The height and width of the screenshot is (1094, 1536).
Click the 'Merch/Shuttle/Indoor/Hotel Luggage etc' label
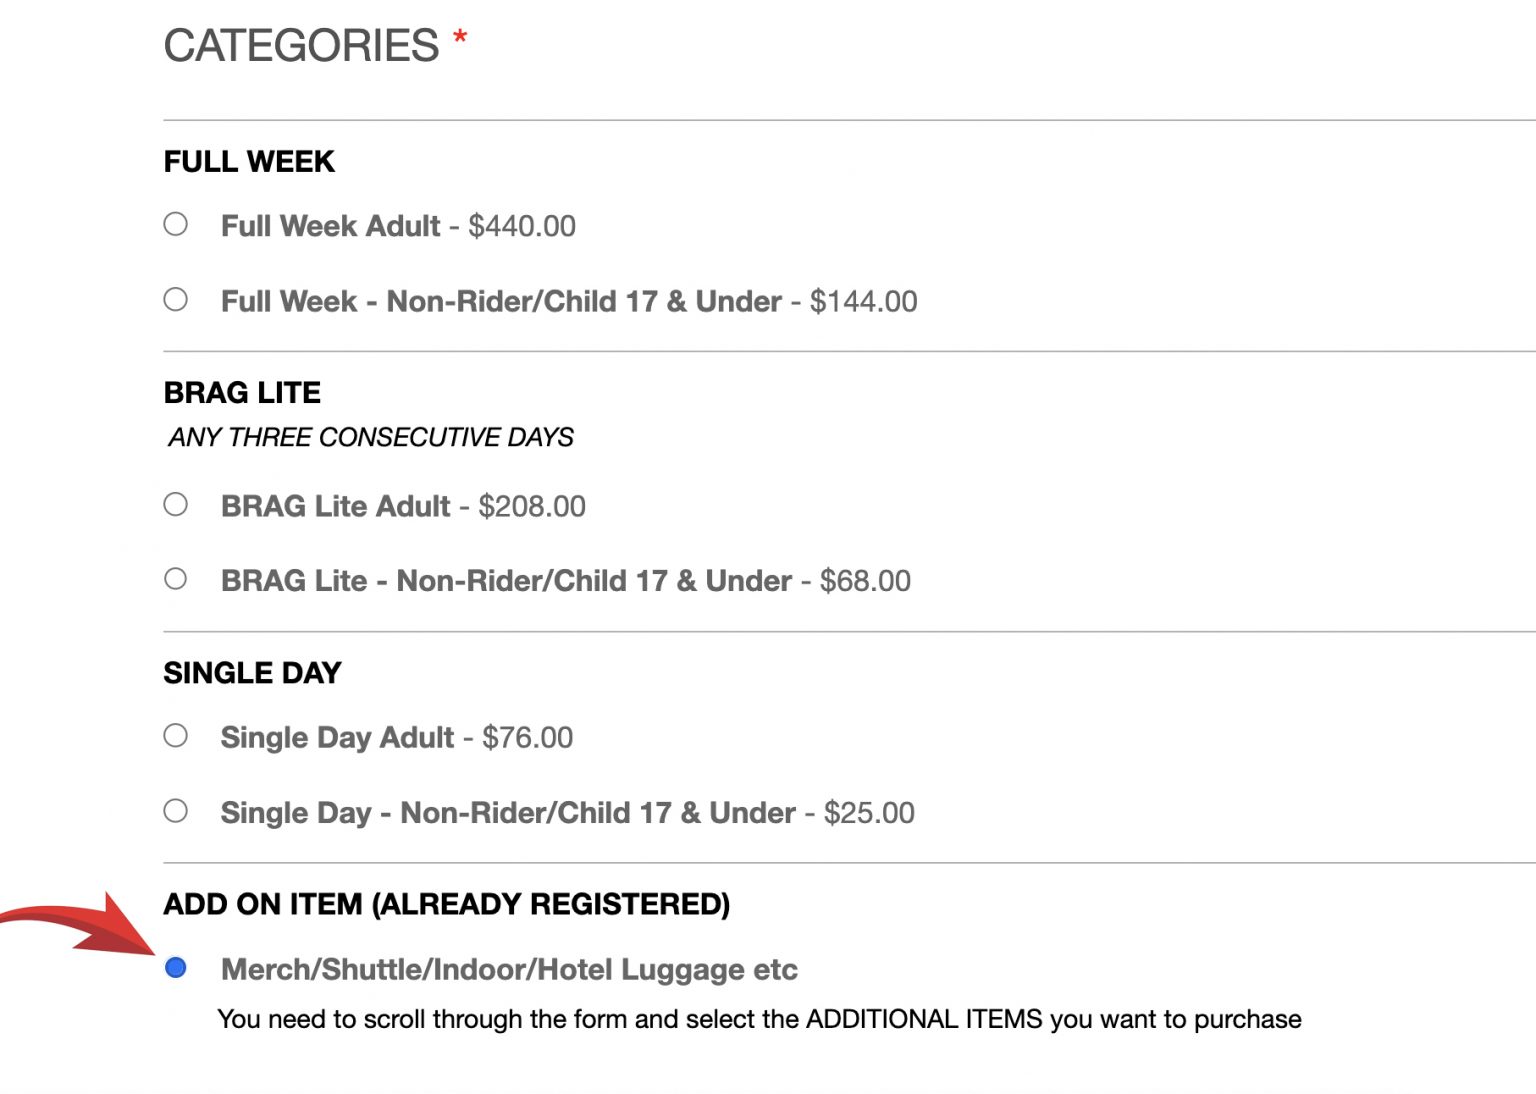509,969
